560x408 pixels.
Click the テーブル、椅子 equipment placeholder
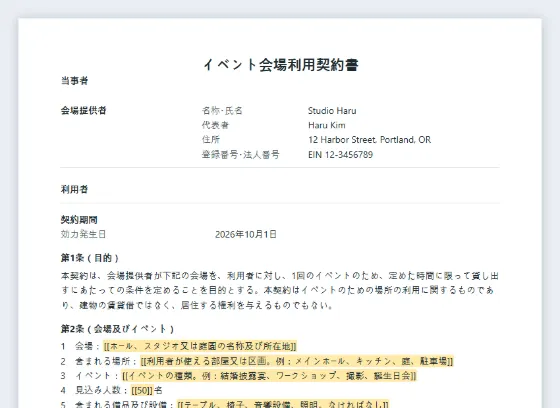283,404
